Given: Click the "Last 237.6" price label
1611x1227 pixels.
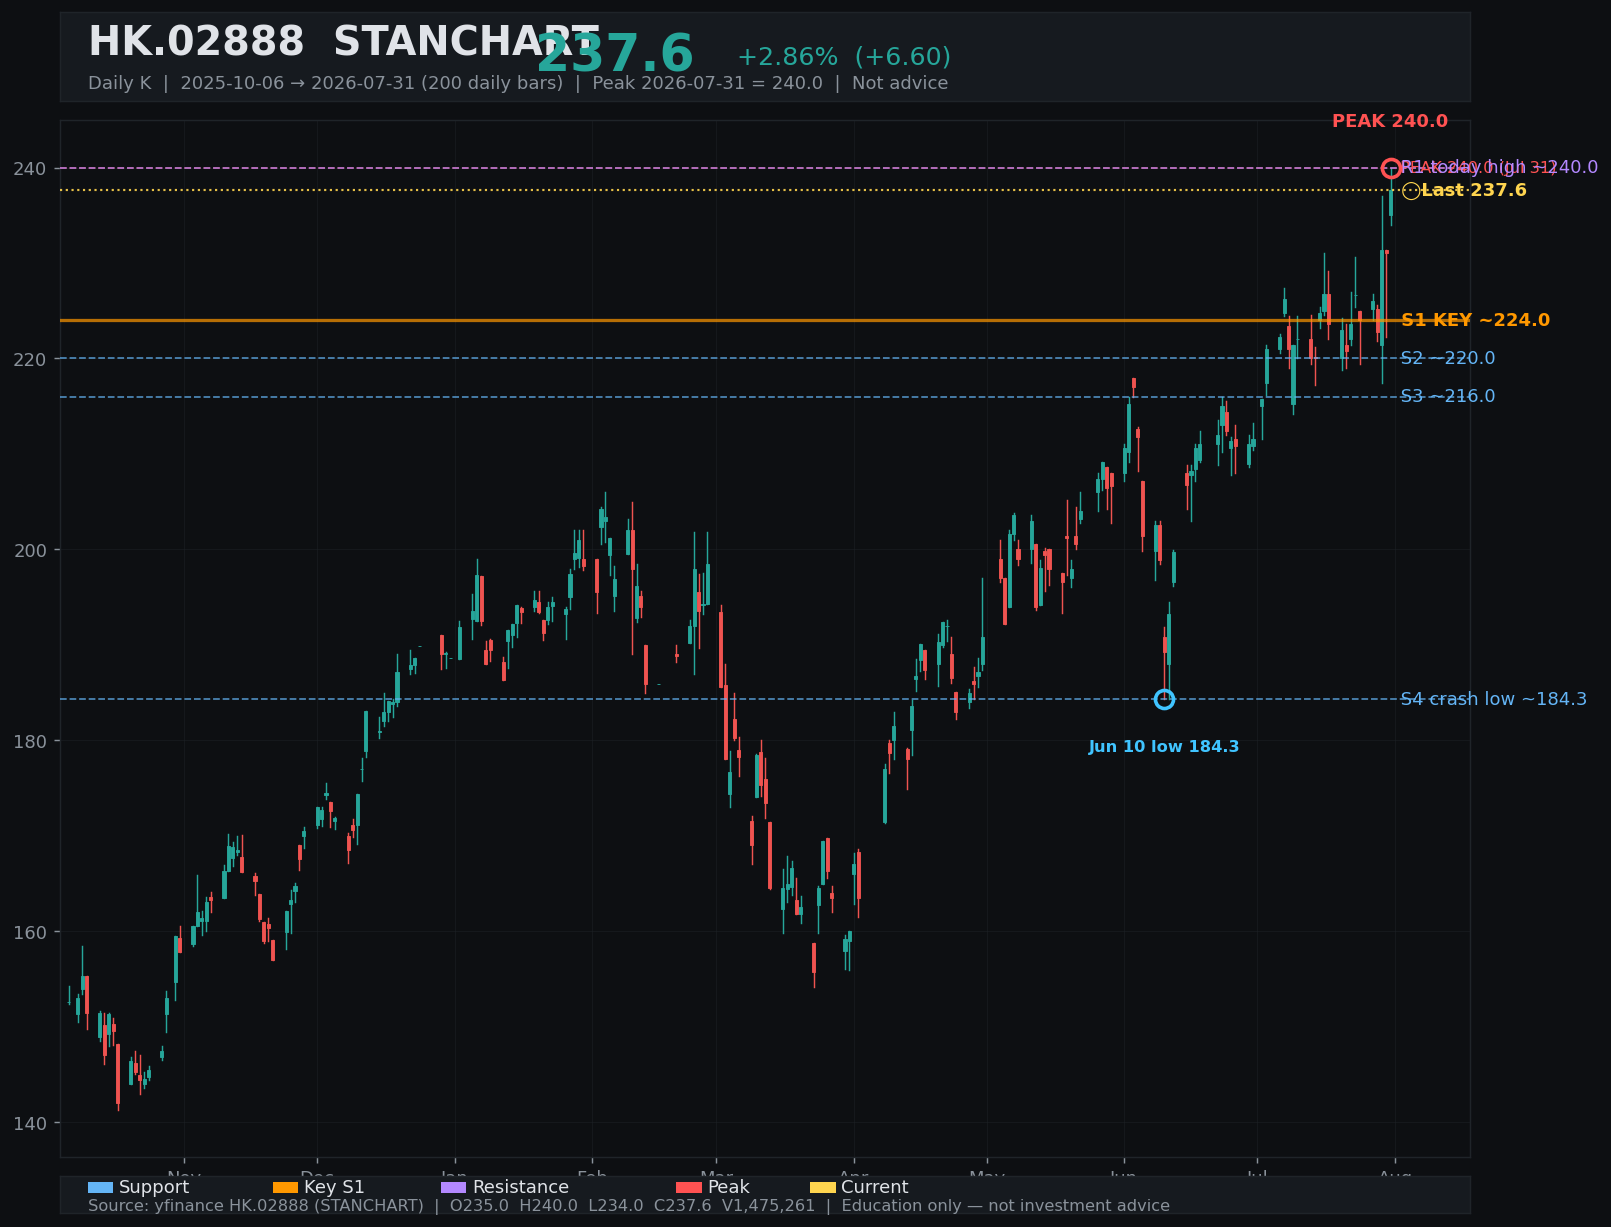Looking at the screenshot, I should click(1474, 190).
